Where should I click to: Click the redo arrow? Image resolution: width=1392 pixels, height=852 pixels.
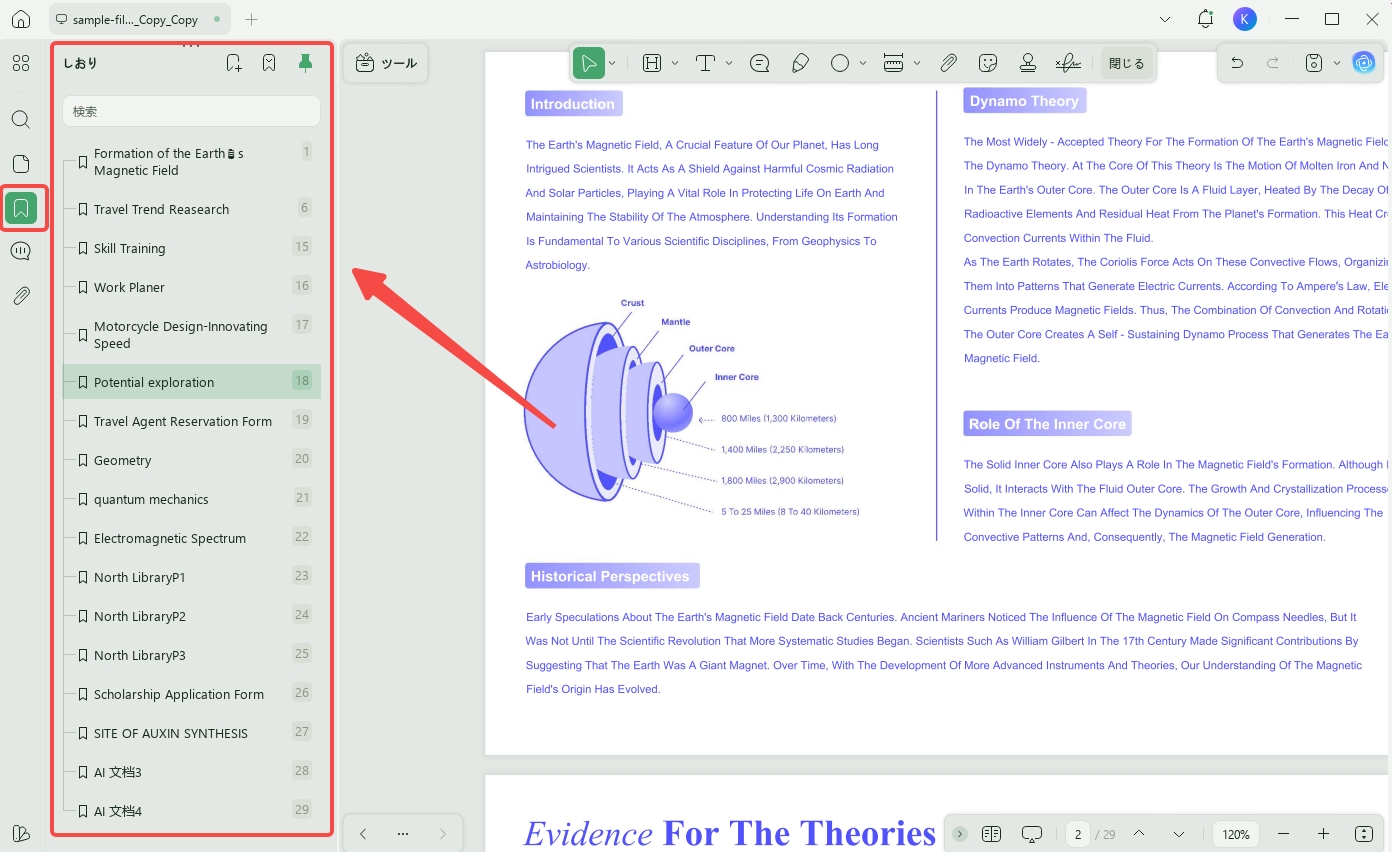point(1273,63)
